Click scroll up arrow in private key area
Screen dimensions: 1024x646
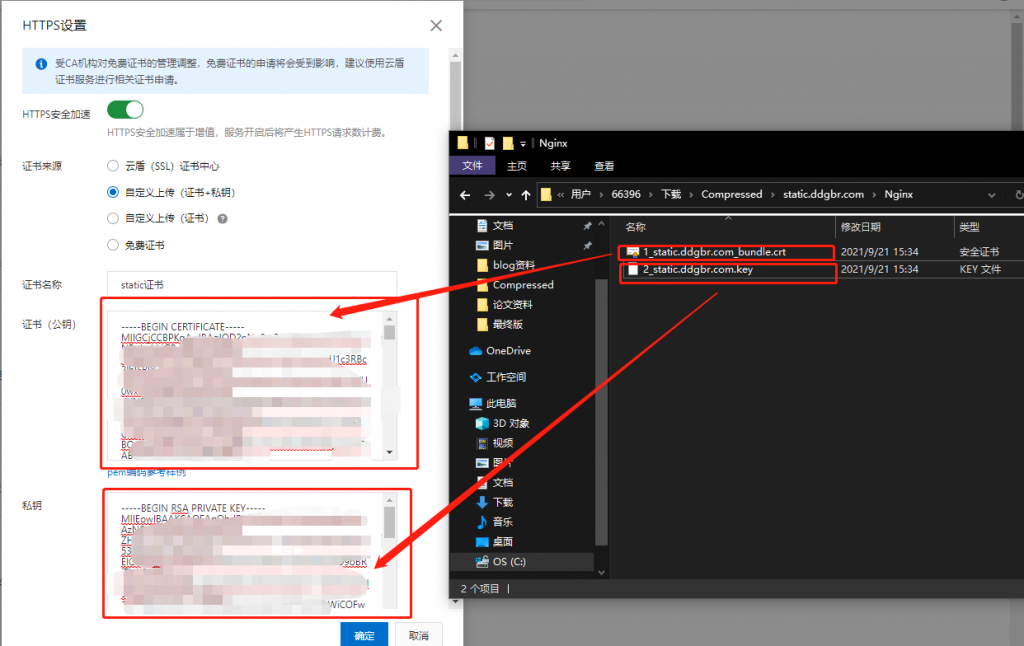tap(389, 500)
